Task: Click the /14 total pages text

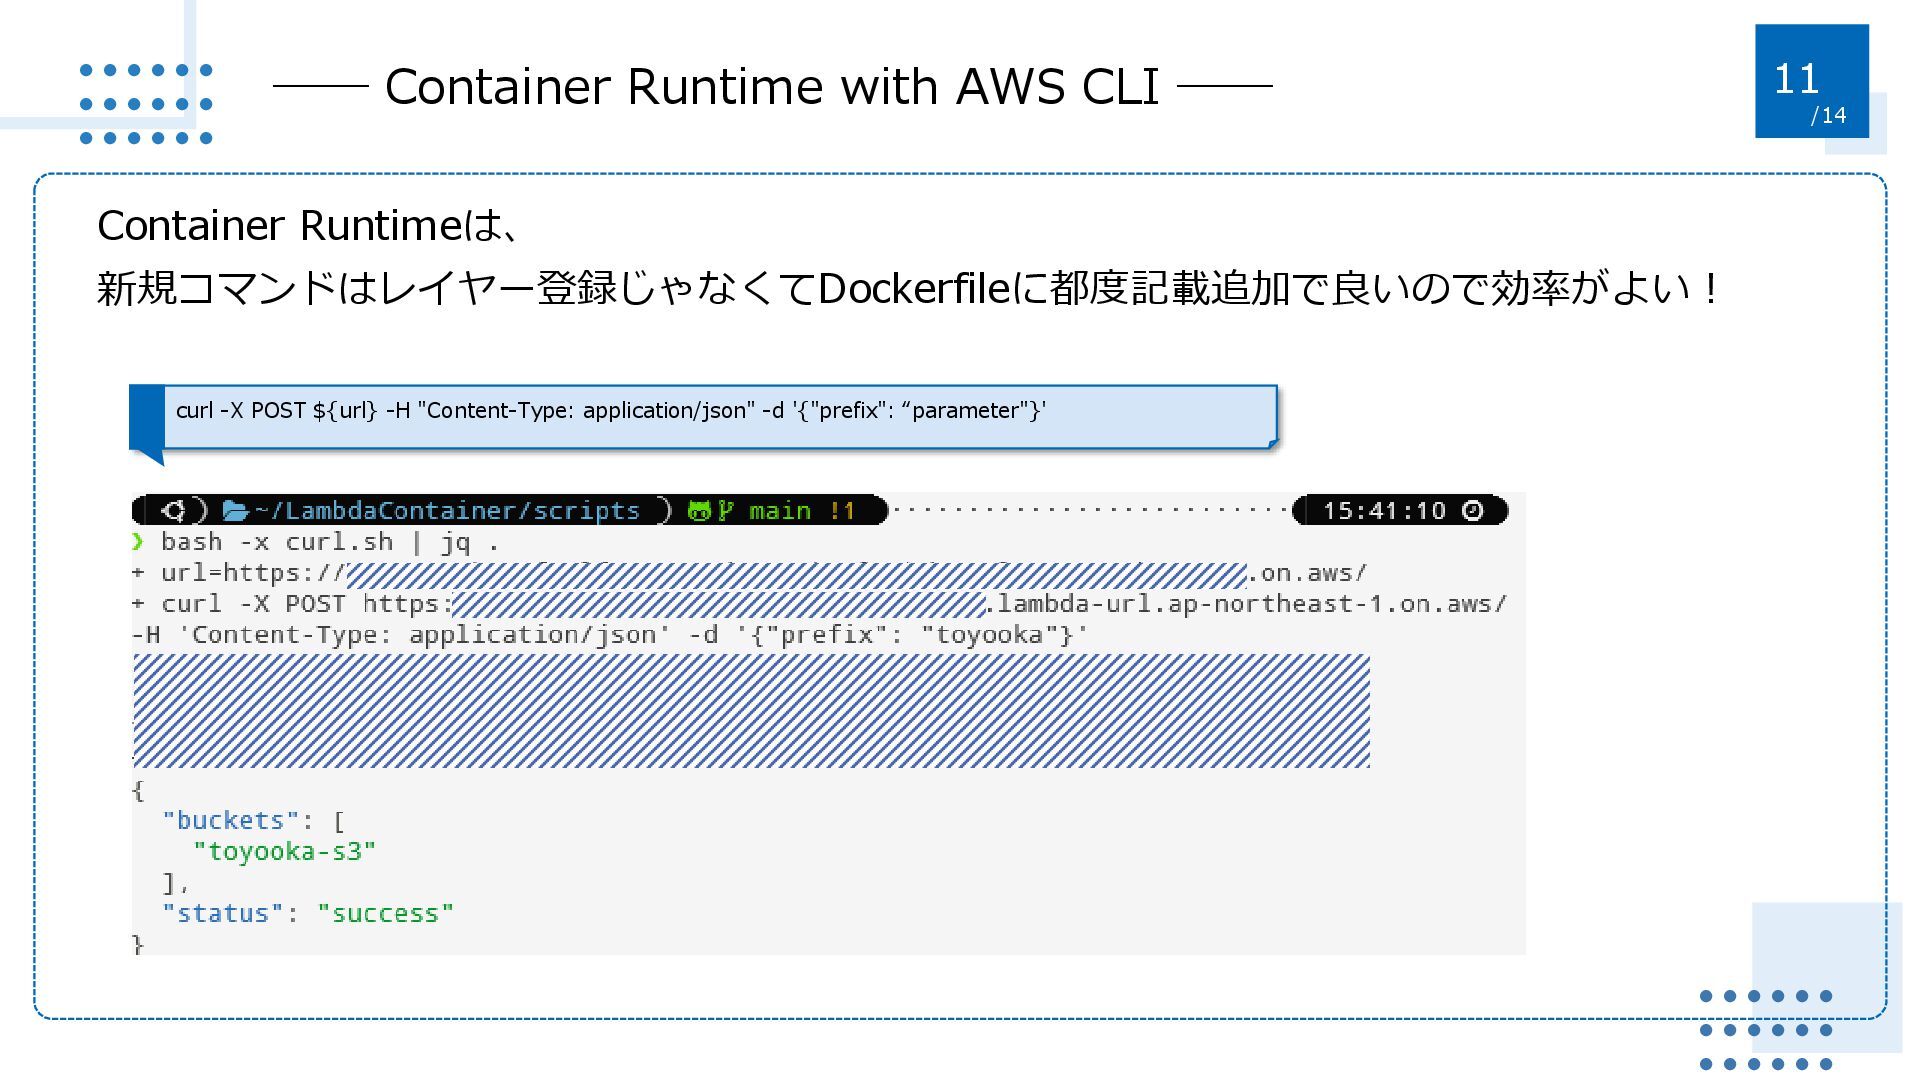Action: pos(1828,116)
